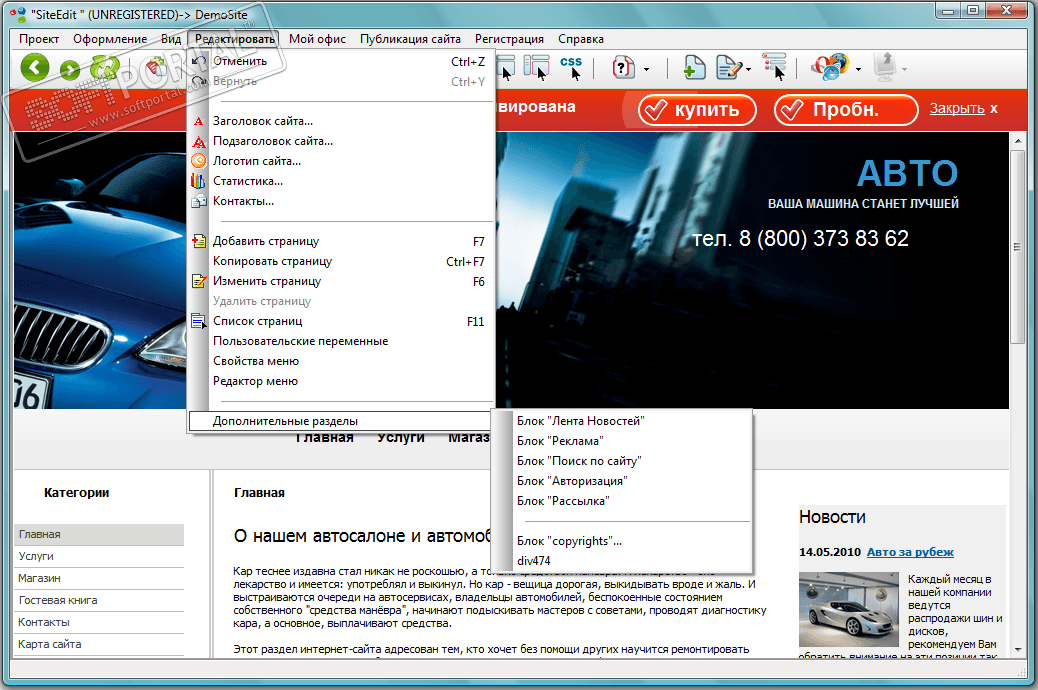The height and width of the screenshot is (690, 1038).
Task: Choose Блок "Поиск по сайту" in submenu
Action: (x=622, y=461)
